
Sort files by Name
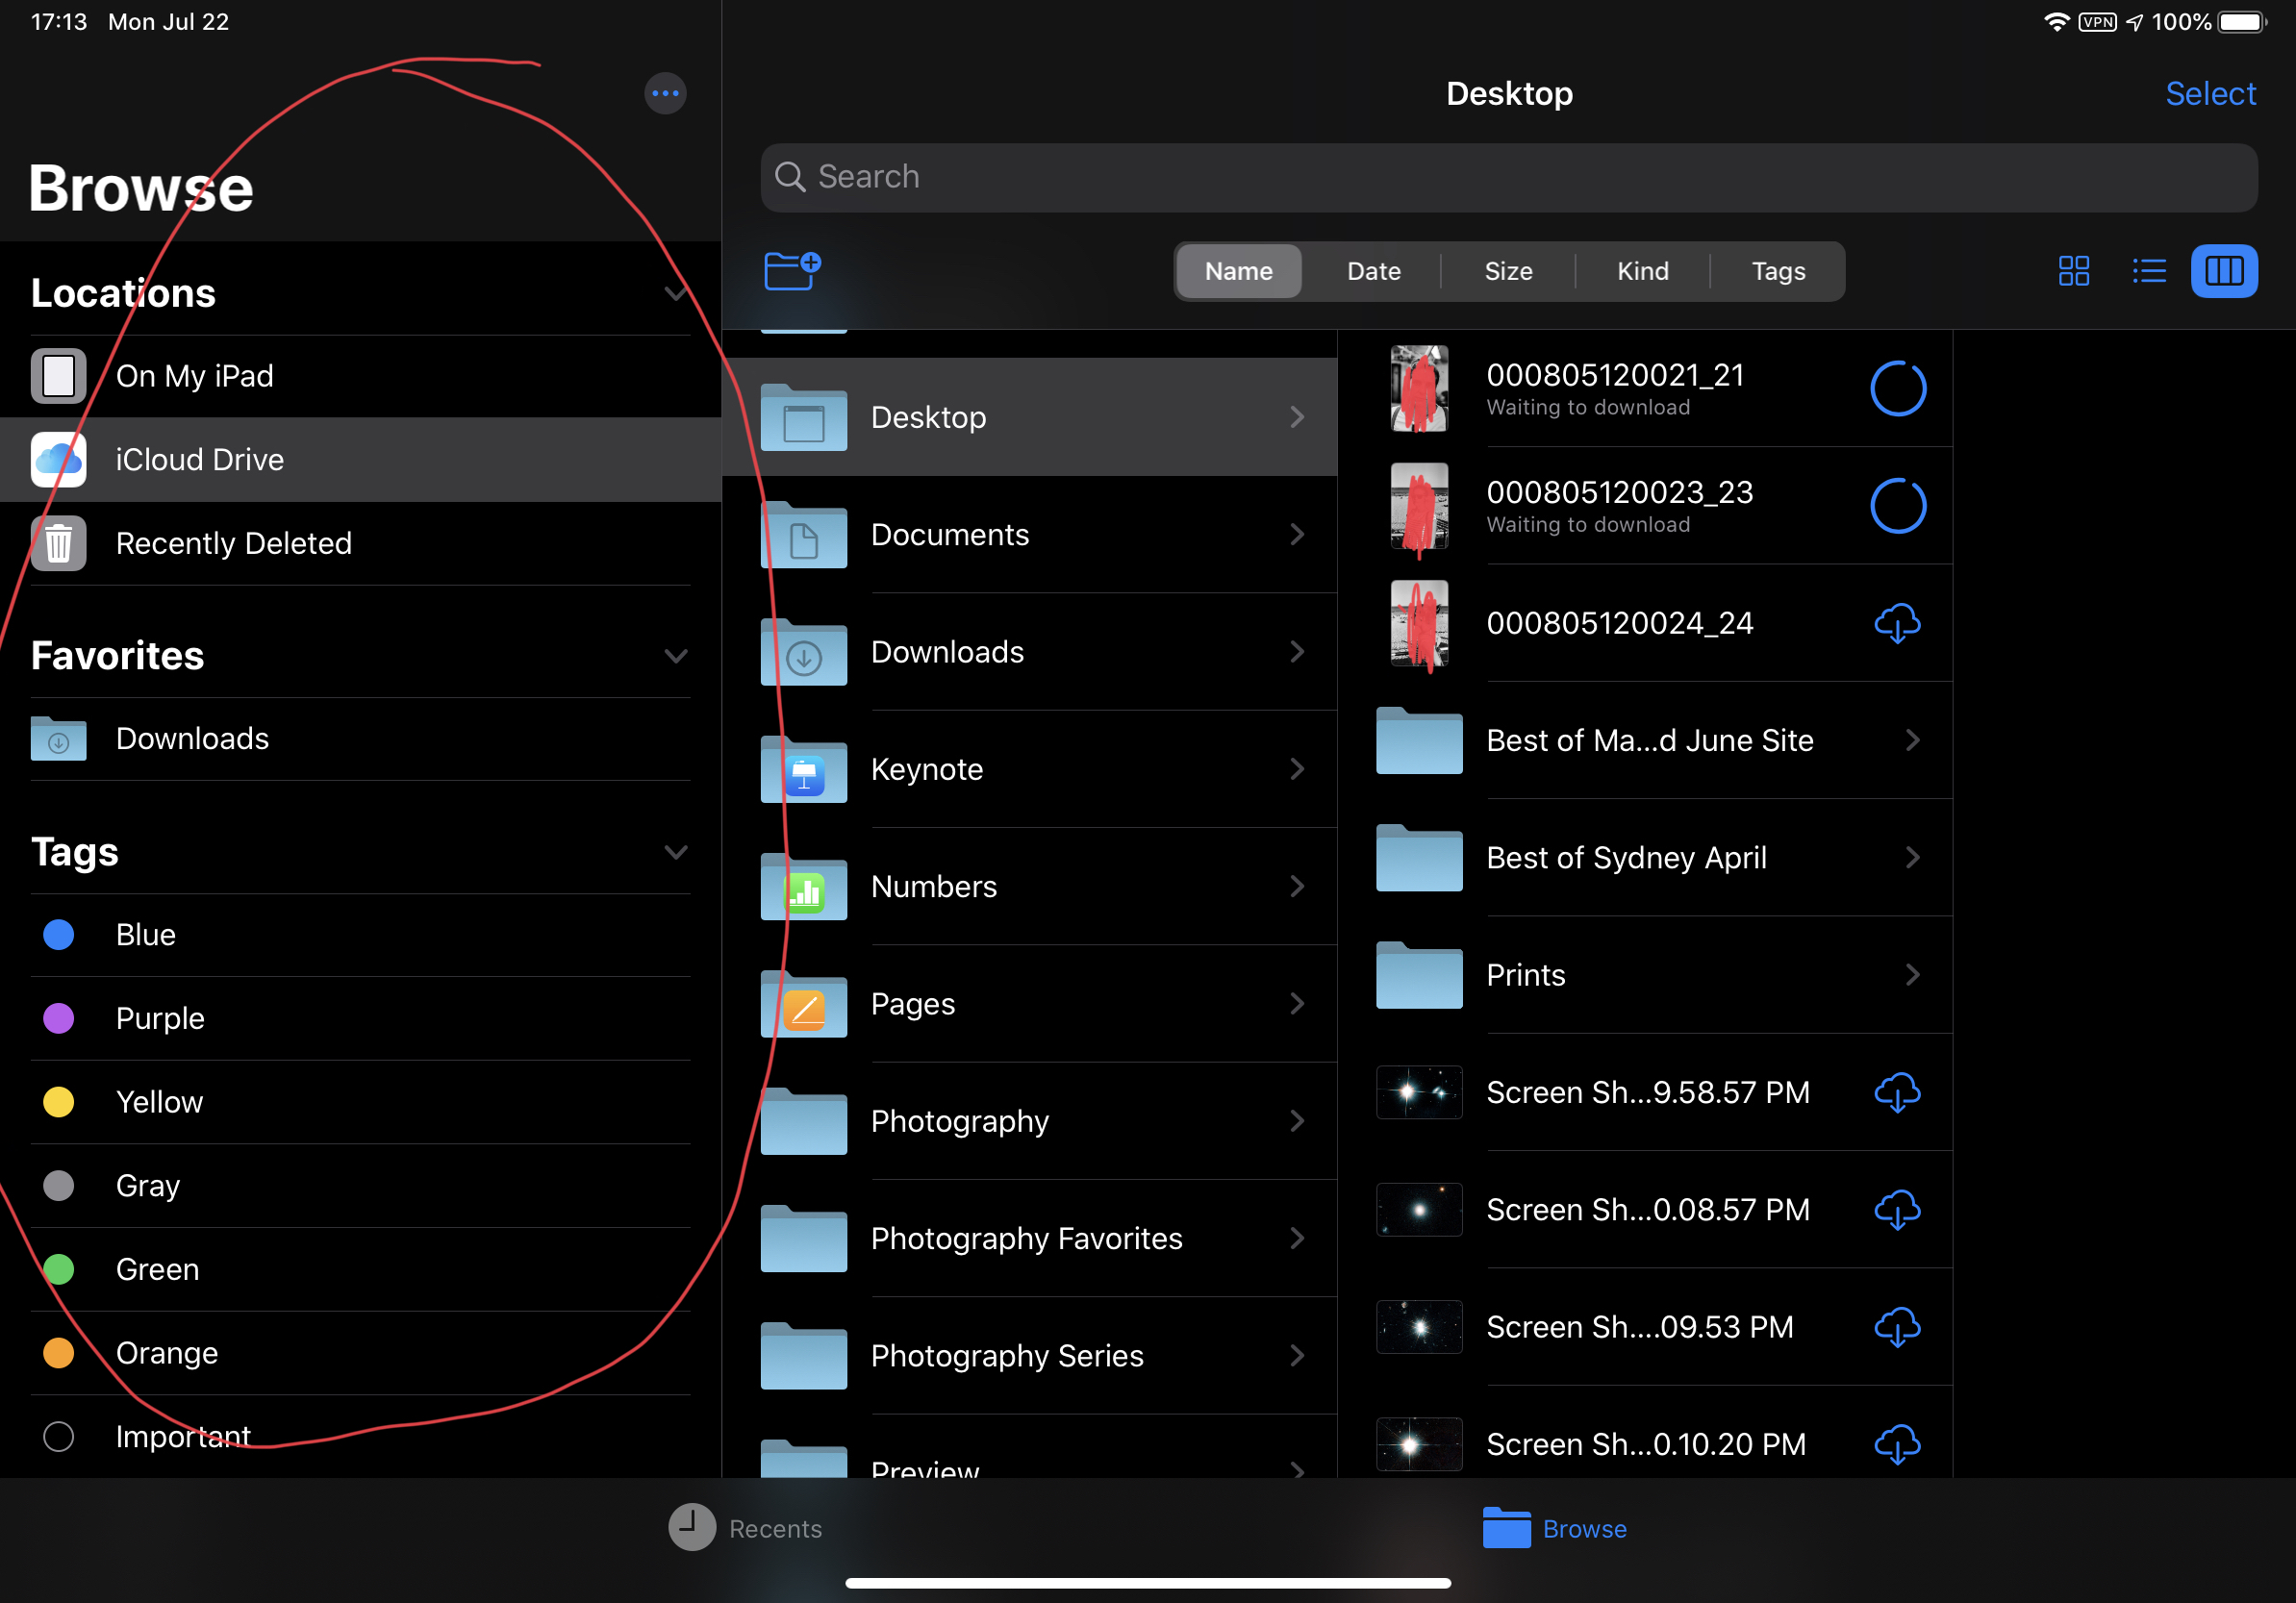[x=1238, y=271]
